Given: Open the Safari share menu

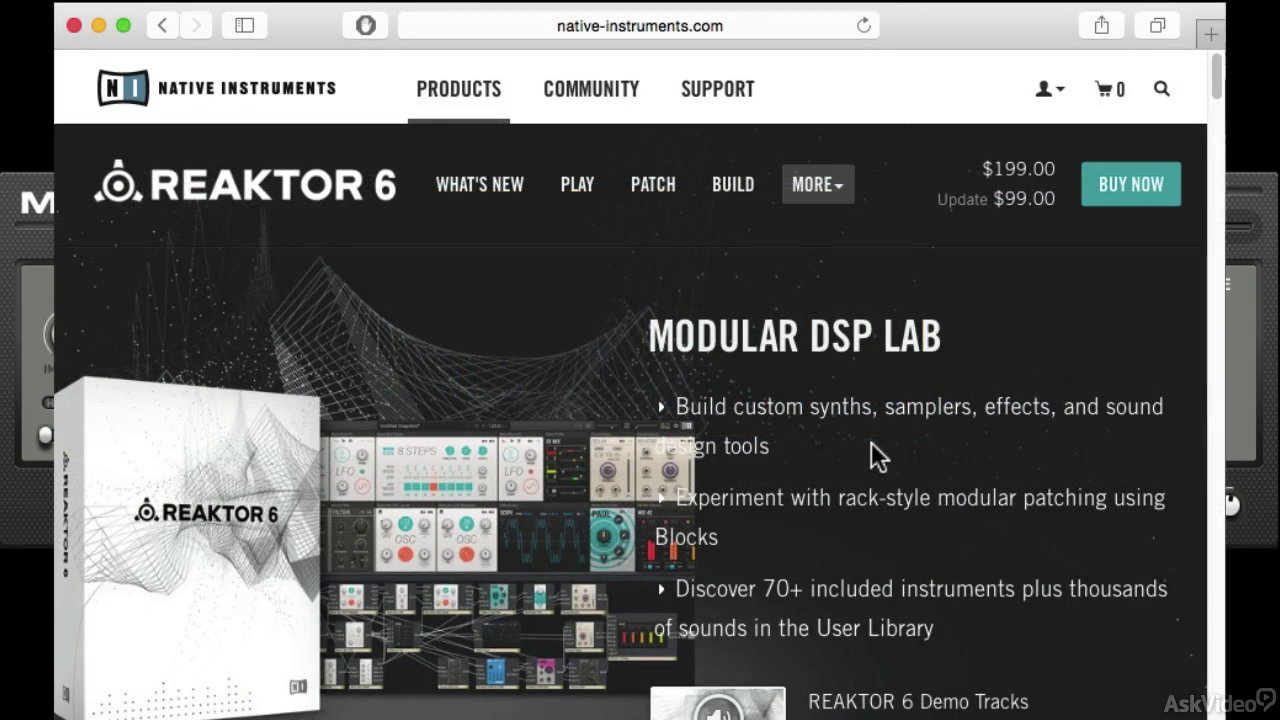Looking at the screenshot, I should click(1101, 25).
